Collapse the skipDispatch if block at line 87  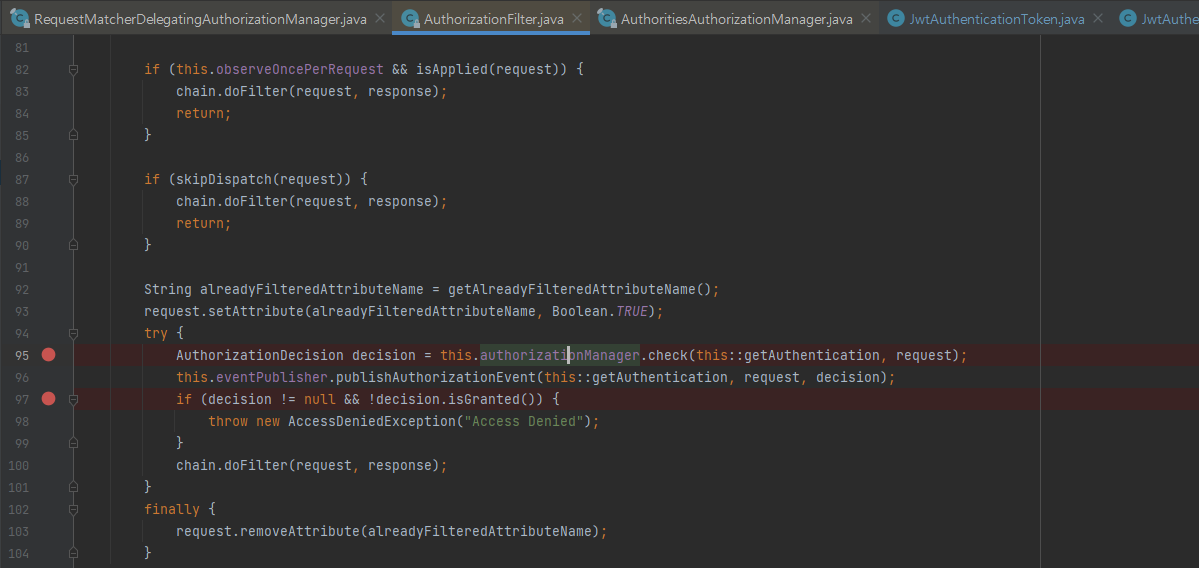pyautogui.click(x=73, y=180)
